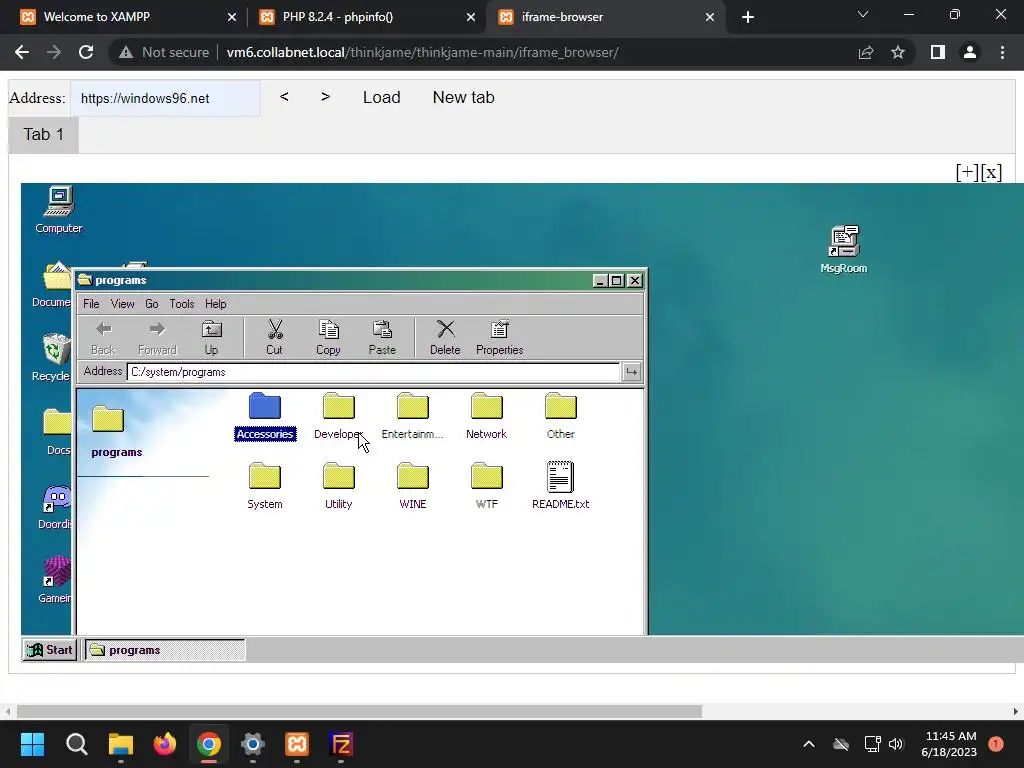This screenshot has height=768, width=1024.
Task: Go Up one folder level
Action: [211, 338]
